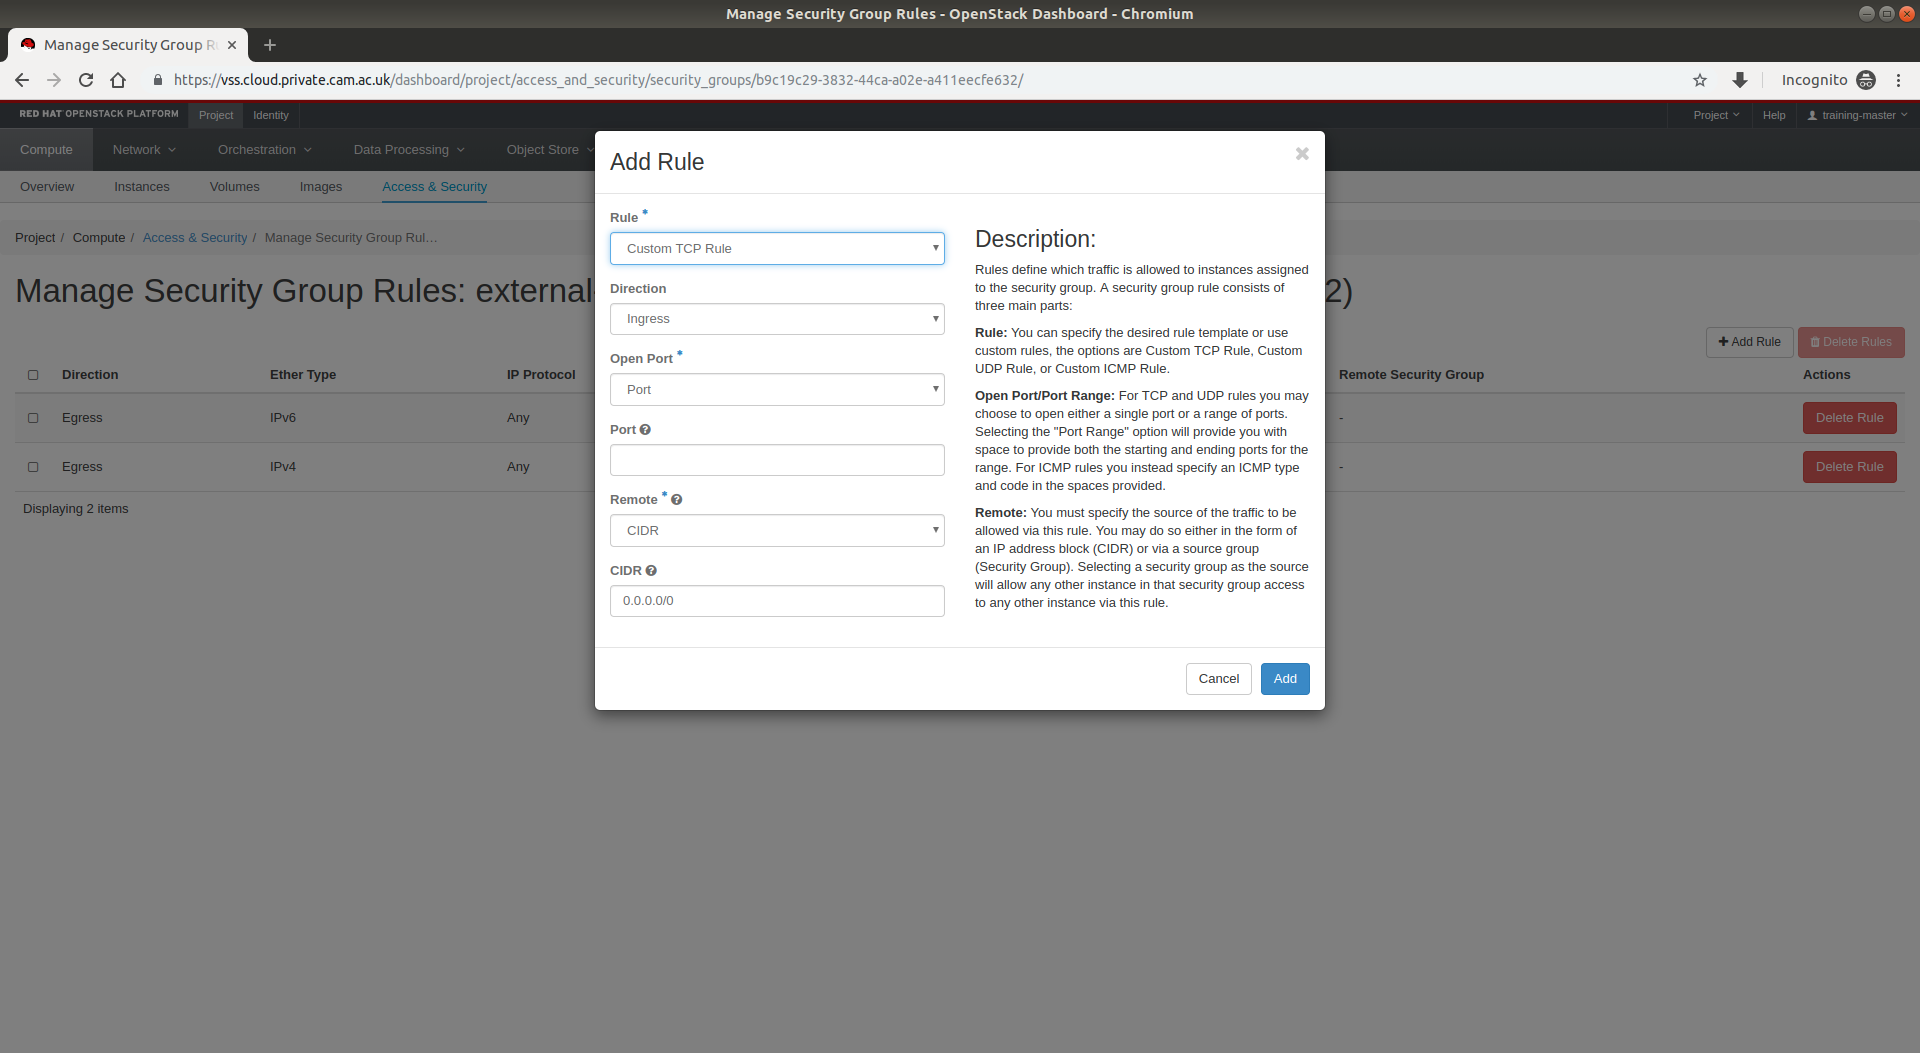Open the Network menu in navigation bar
The image size is (1920, 1053).
tap(144, 150)
